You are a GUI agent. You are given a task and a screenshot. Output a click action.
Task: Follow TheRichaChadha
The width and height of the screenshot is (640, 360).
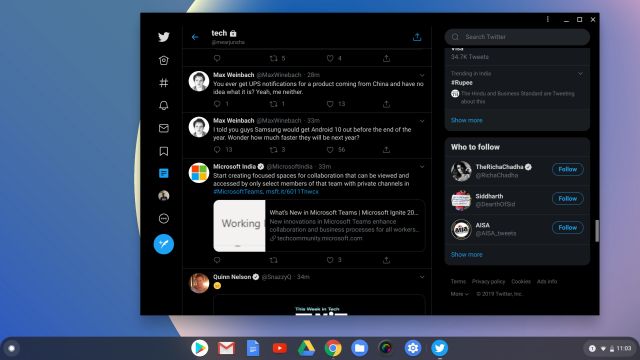567,169
